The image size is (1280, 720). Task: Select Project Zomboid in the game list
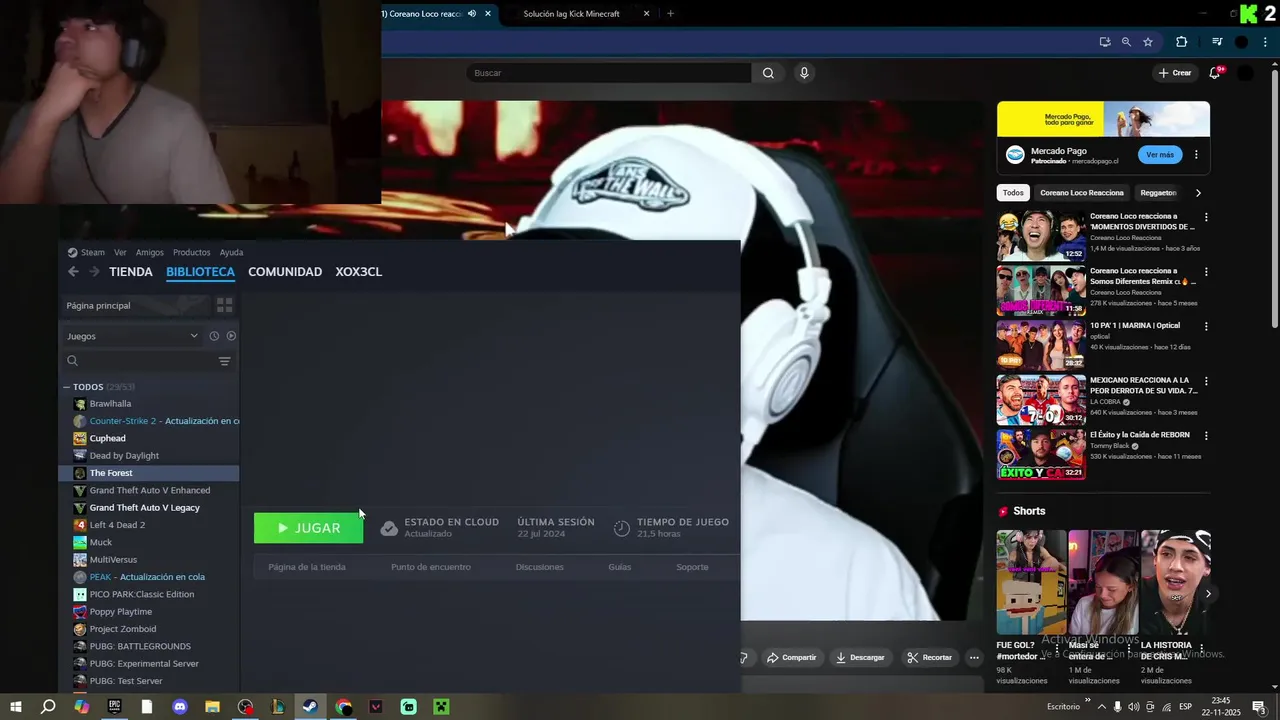click(x=123, y=629)
